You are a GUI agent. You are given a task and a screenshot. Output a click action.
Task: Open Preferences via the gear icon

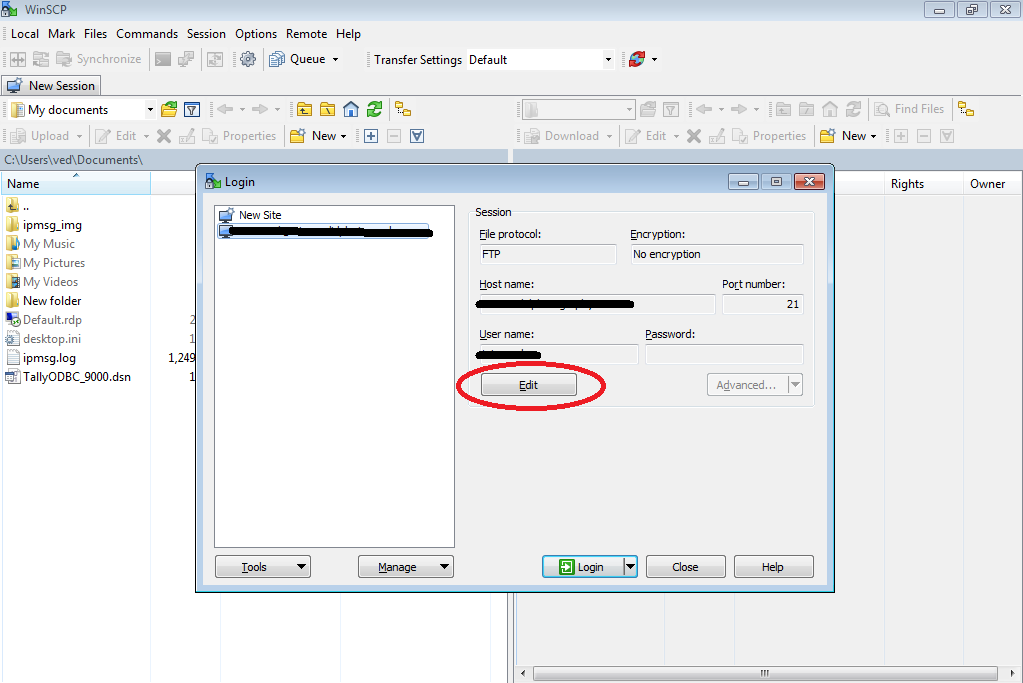[x=248, y=59]
